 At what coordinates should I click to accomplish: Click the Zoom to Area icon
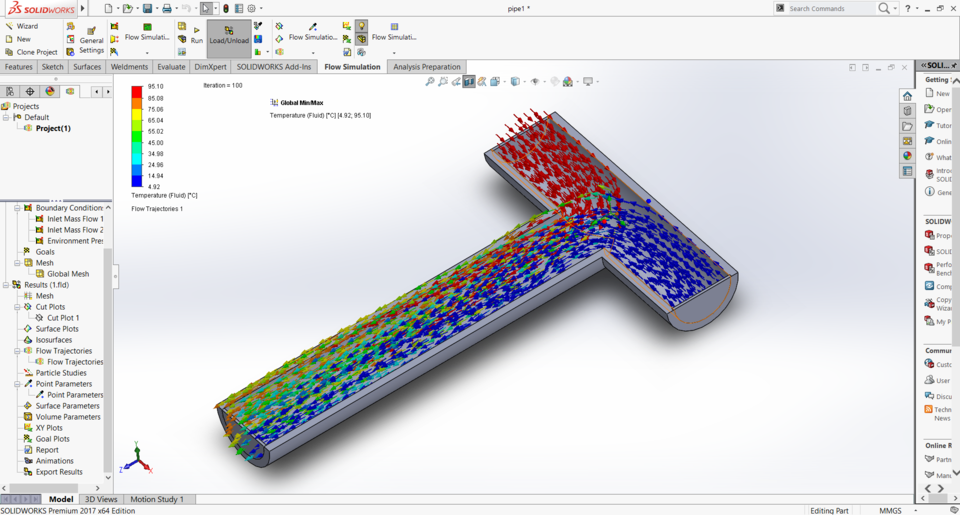coord(443,81)
